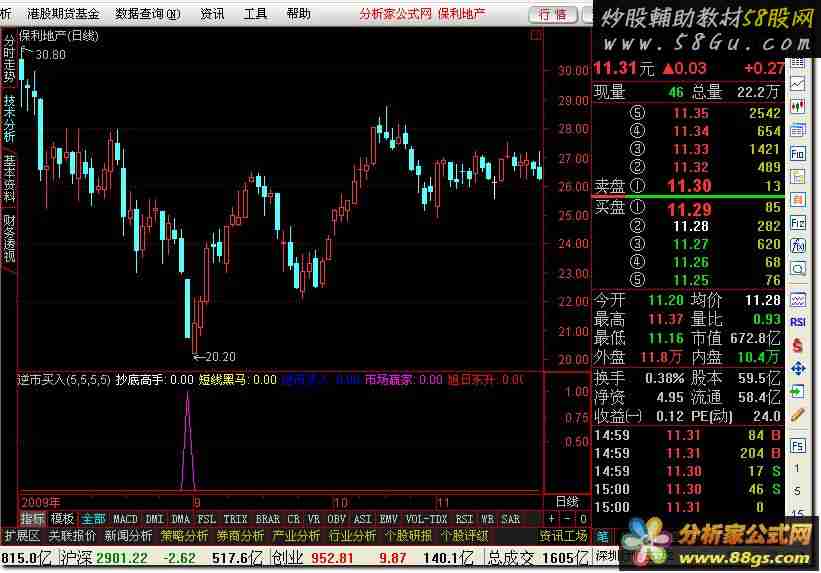Select the 模板 tab at the bottom
Viewport: 821px width, 573px height.
pyautogui.click(x=62, y=519)
